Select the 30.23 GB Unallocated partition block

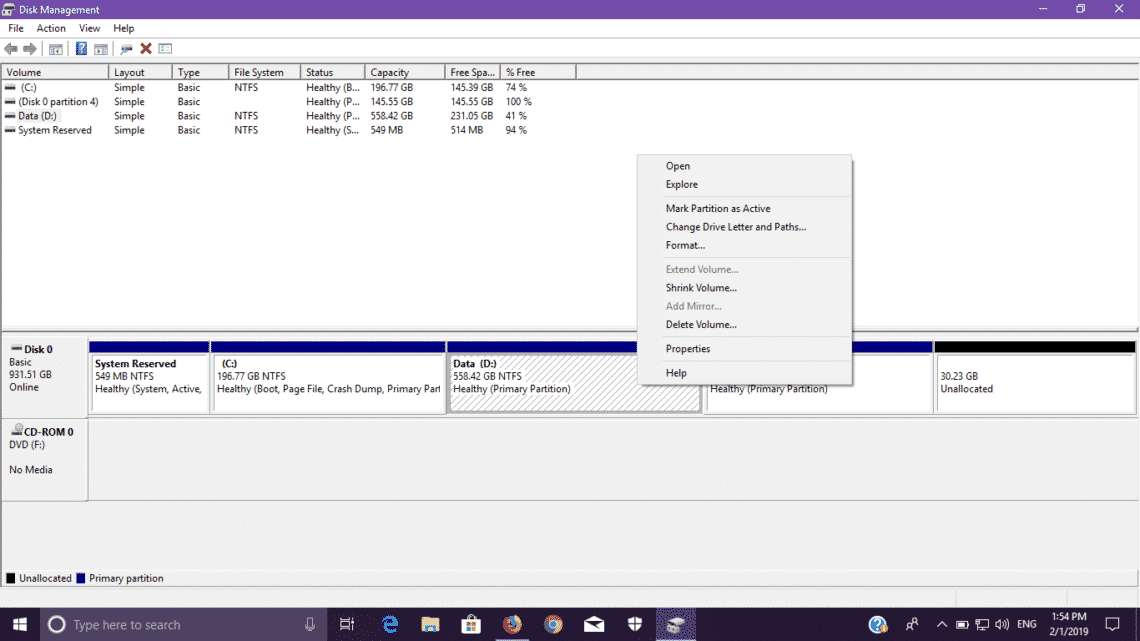pyautogui.click(x=1034, y=383)
